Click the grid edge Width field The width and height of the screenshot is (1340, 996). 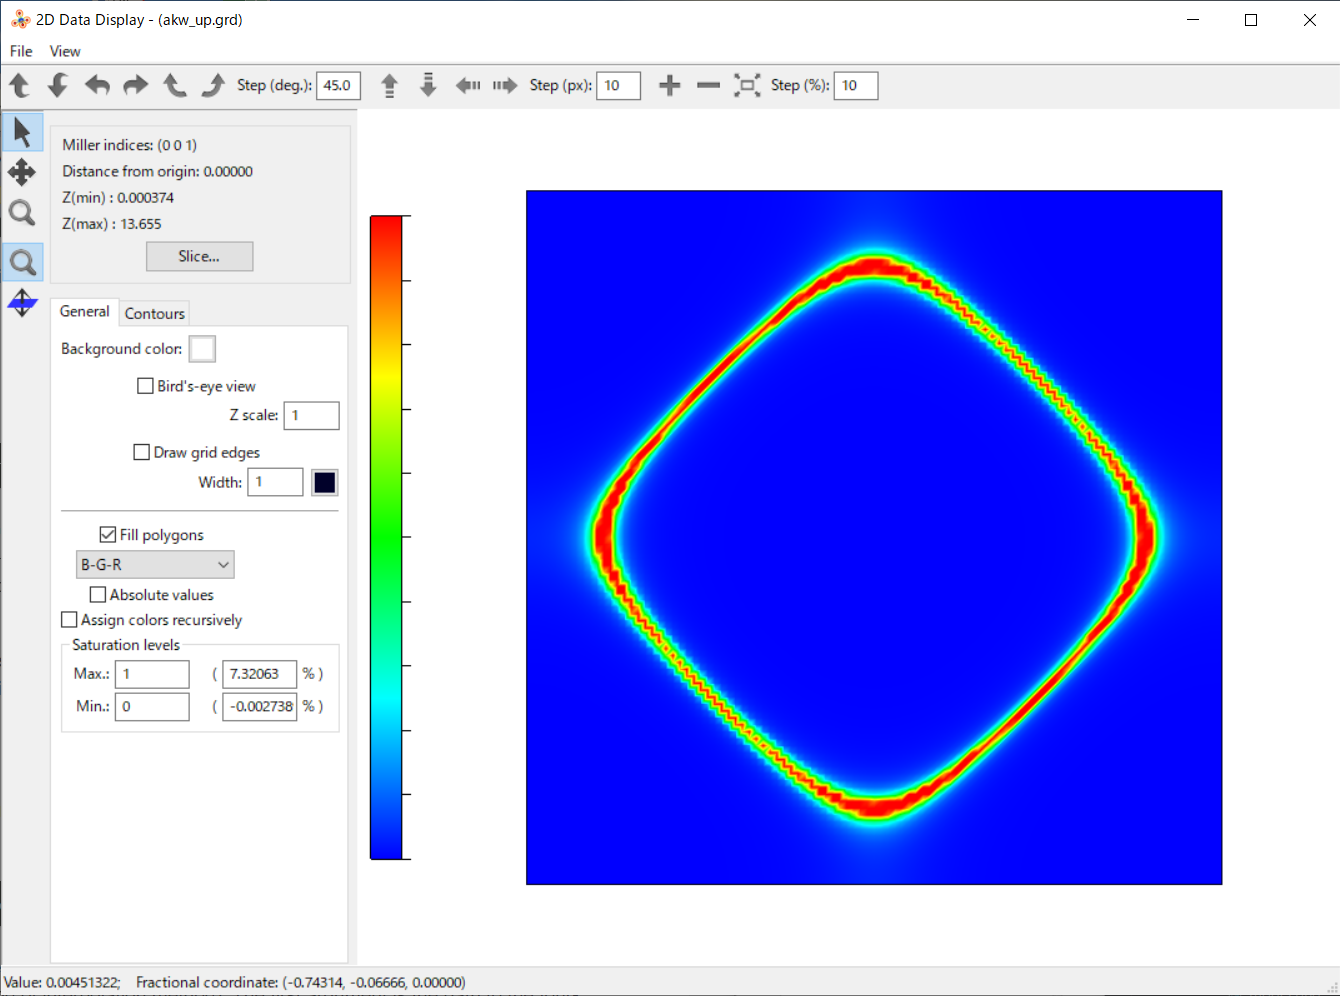coord(276,483)
